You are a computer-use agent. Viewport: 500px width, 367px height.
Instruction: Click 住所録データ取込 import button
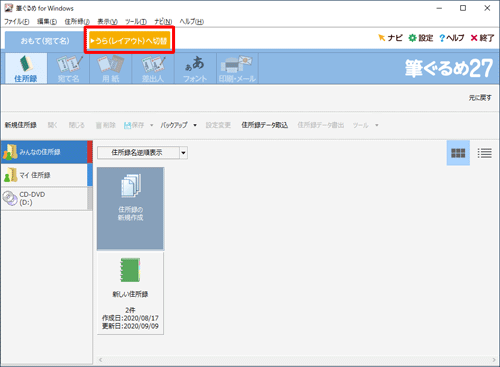[x=265, y=125]
